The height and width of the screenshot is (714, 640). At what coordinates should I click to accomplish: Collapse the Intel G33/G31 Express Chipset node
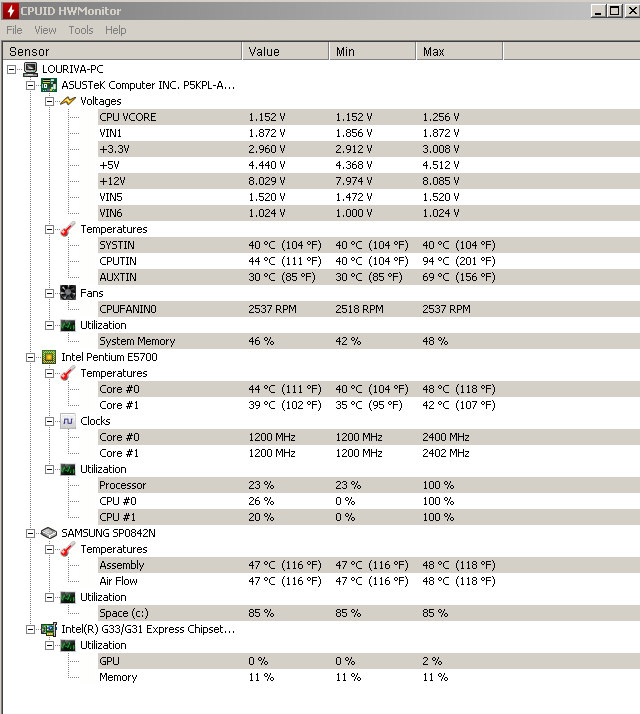[x=31, y=629]
